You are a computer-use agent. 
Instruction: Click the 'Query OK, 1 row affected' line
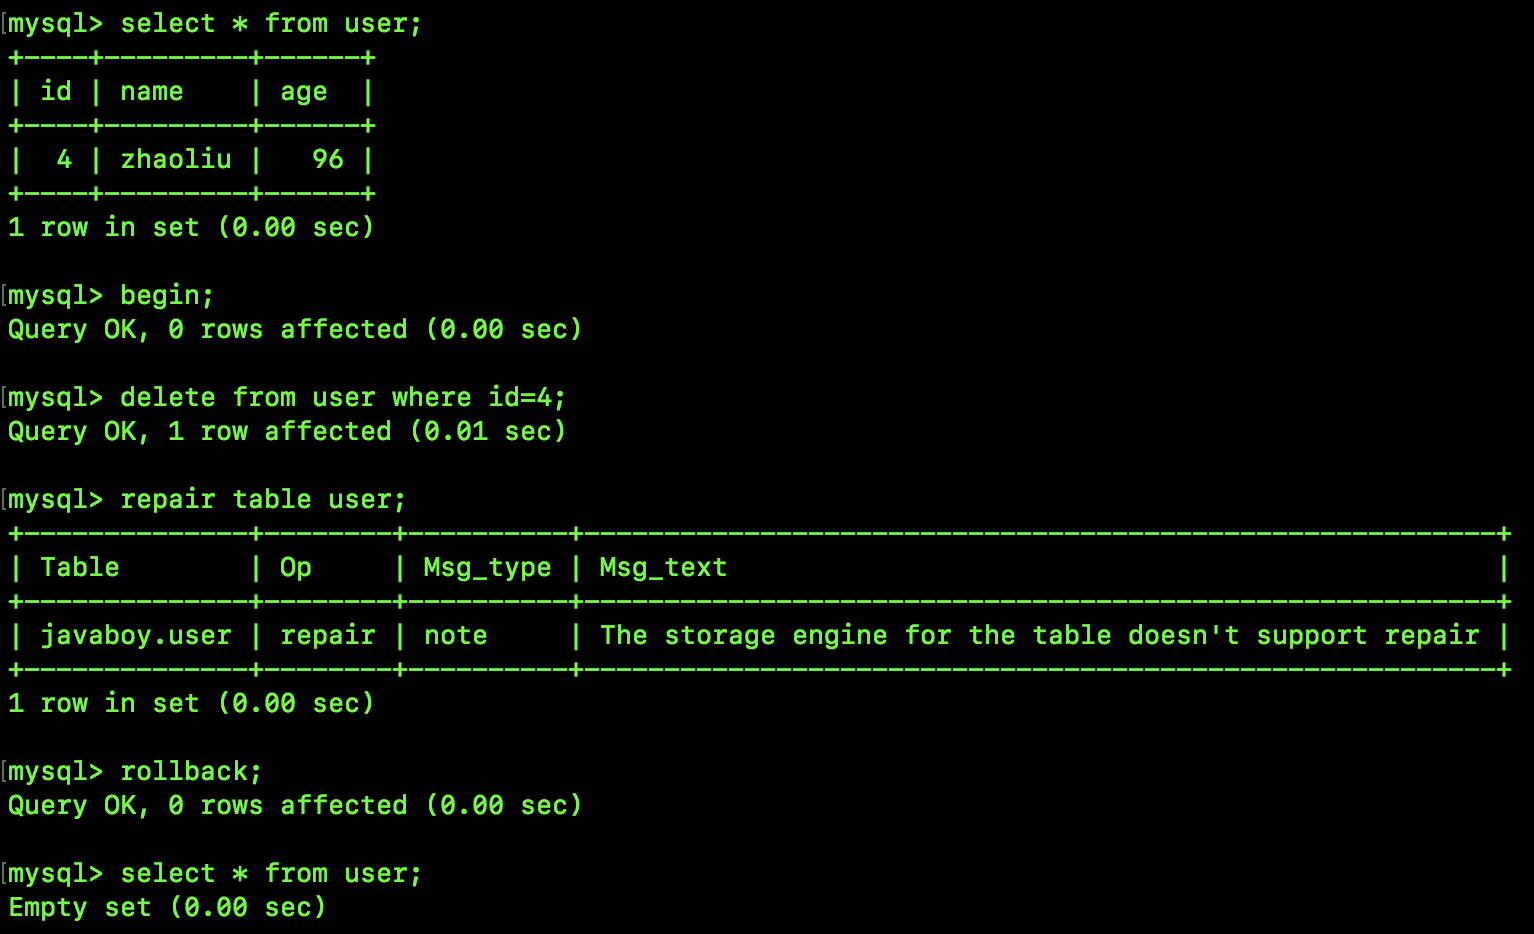[x=287, y=432]
